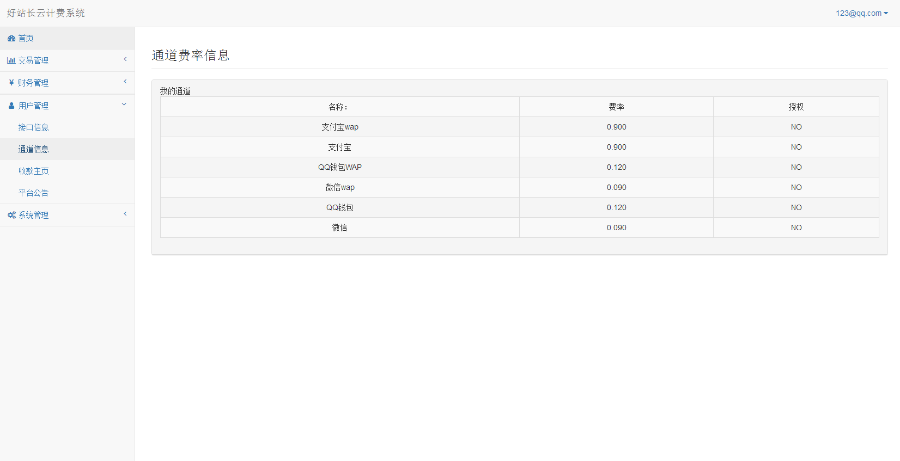The image size is (900, 461).
Task: Click the gears icon for 系统管理
Action: pyautogui.click(x=11, y=215)
